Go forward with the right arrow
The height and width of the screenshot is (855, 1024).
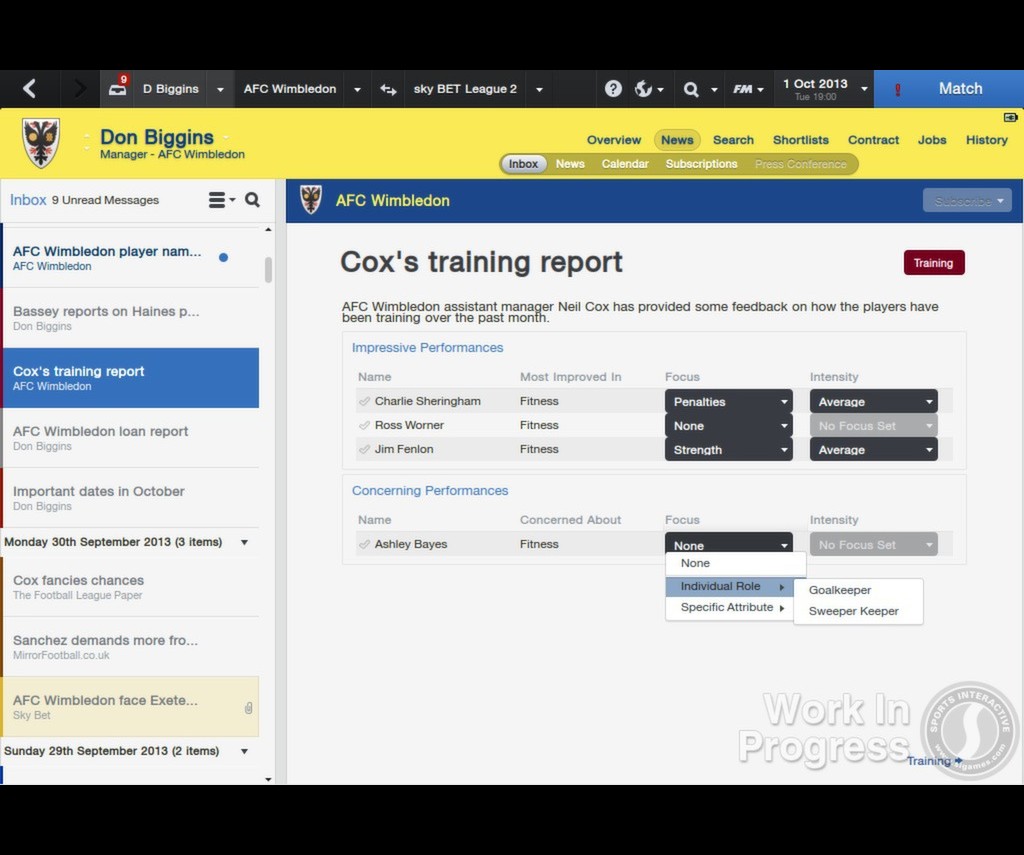pos(80,88)
